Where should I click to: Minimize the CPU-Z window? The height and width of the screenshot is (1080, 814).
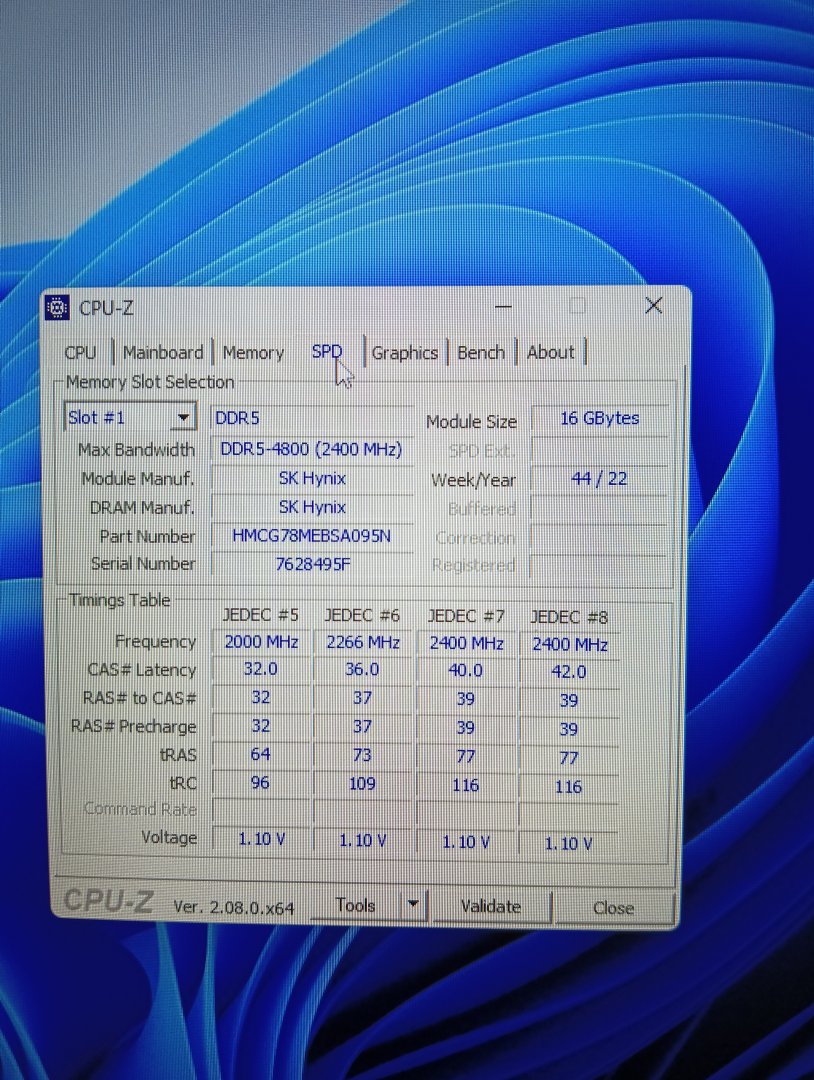pos(503,306)
